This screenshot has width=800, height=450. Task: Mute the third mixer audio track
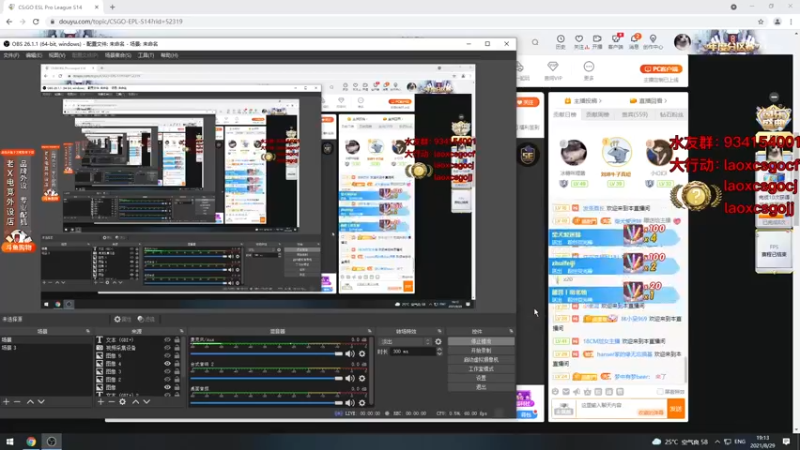click(350, 403)
